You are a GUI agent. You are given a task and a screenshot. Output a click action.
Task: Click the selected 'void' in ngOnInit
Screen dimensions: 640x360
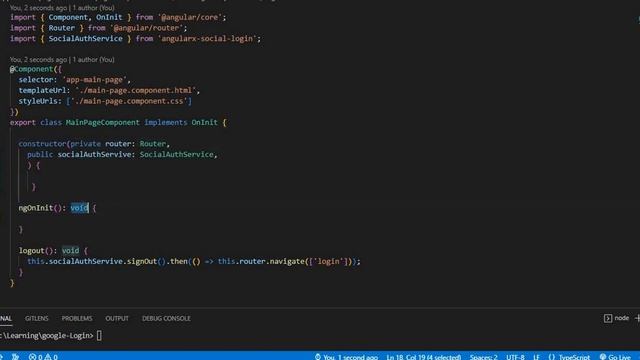tap(79, 208)
